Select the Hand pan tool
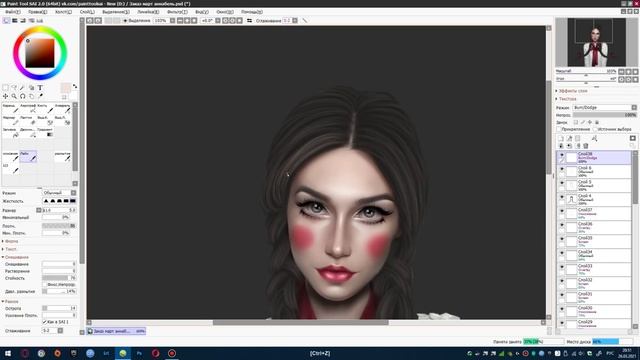Viewport: 640px width, 360px height. [x=31, y=96]
